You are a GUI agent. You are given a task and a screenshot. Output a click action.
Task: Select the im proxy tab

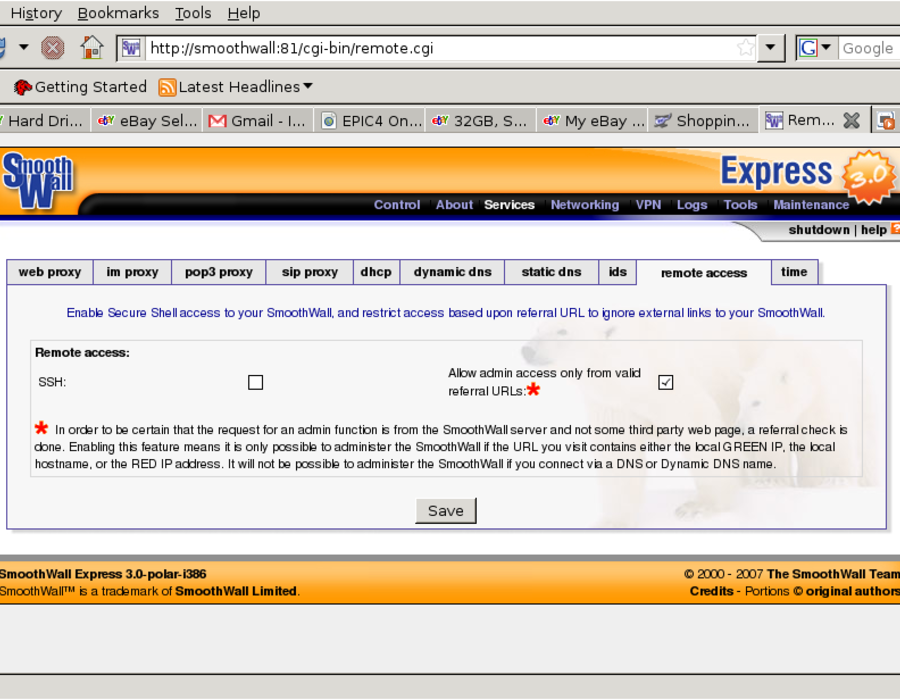pyautogui.click(x=133, y=272)
